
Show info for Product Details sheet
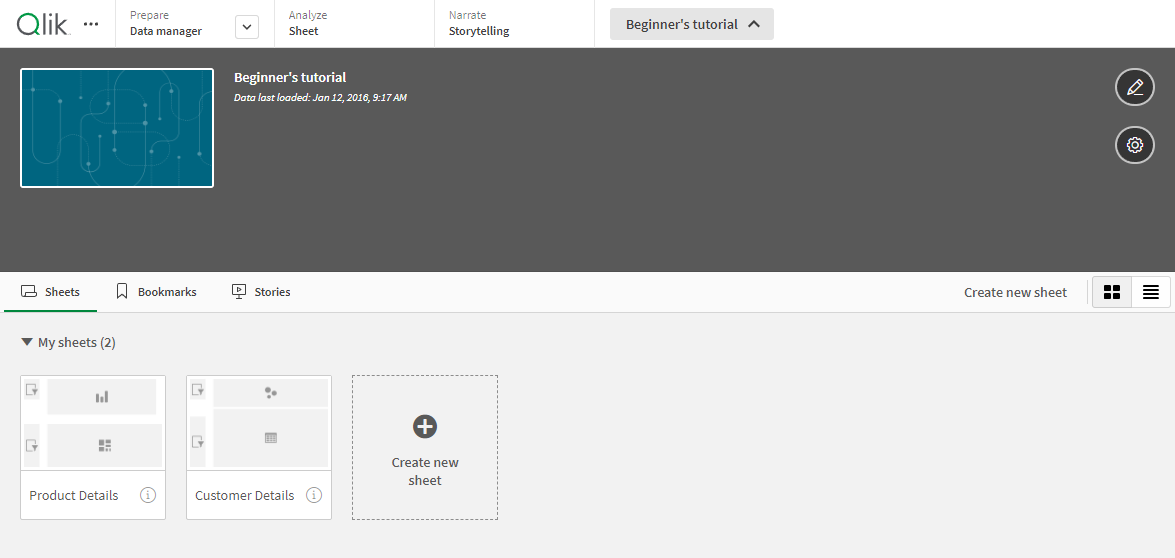click(x=148, y=495)
